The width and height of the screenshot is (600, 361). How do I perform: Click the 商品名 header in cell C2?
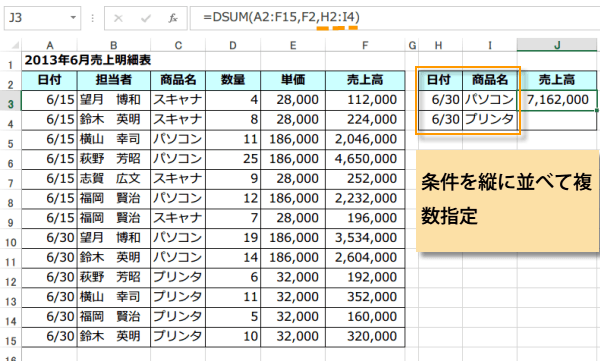[178, 80]
